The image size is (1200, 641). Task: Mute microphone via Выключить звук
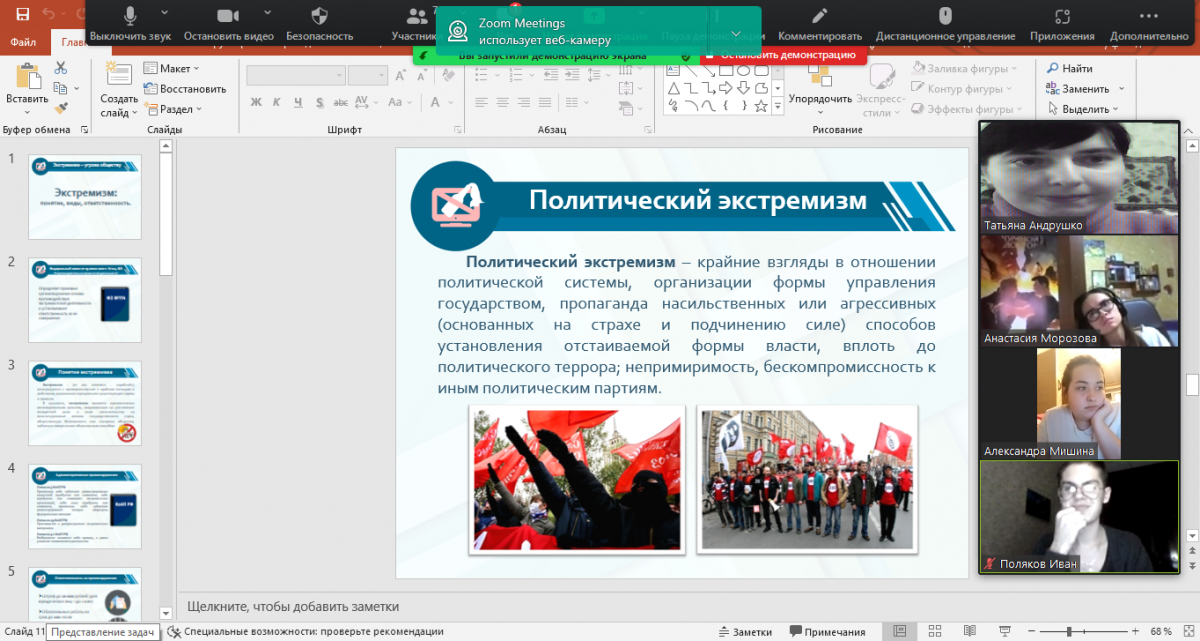click(x=130, y=24)
